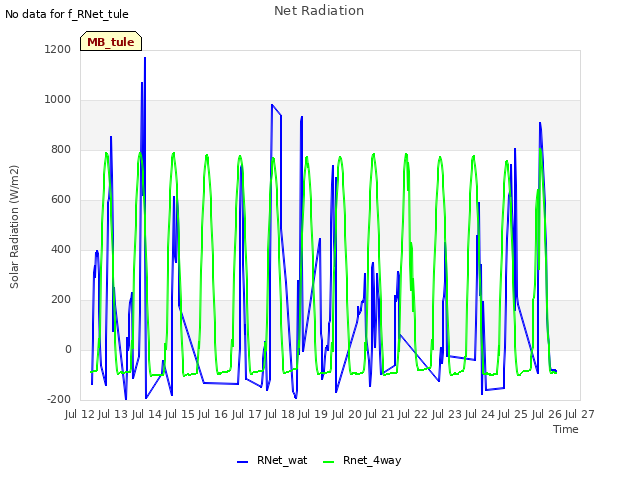Select the Solar Radiation (W/m2) axis label
Viewport: 640px width, 480px height.
pos(14,227)
